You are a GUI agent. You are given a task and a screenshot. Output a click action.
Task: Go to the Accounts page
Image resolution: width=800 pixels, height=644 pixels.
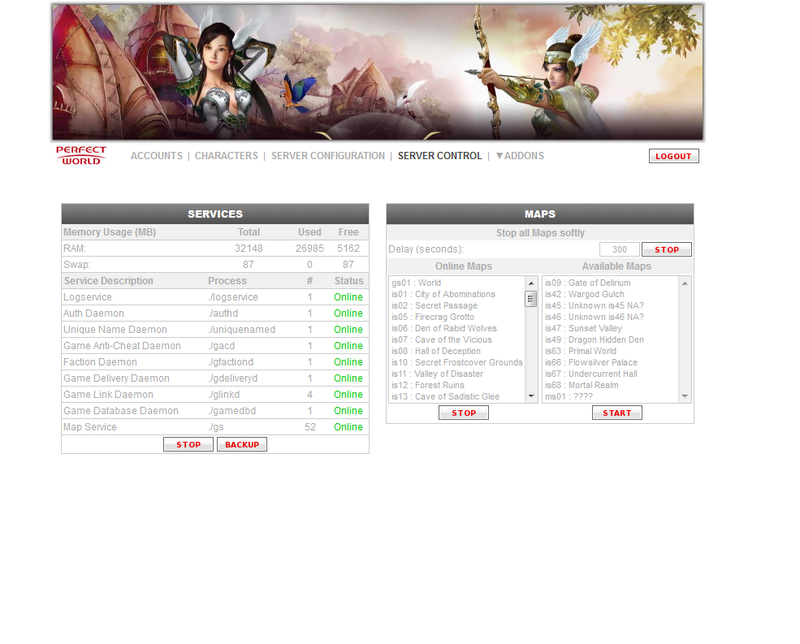tap(156, 156)
